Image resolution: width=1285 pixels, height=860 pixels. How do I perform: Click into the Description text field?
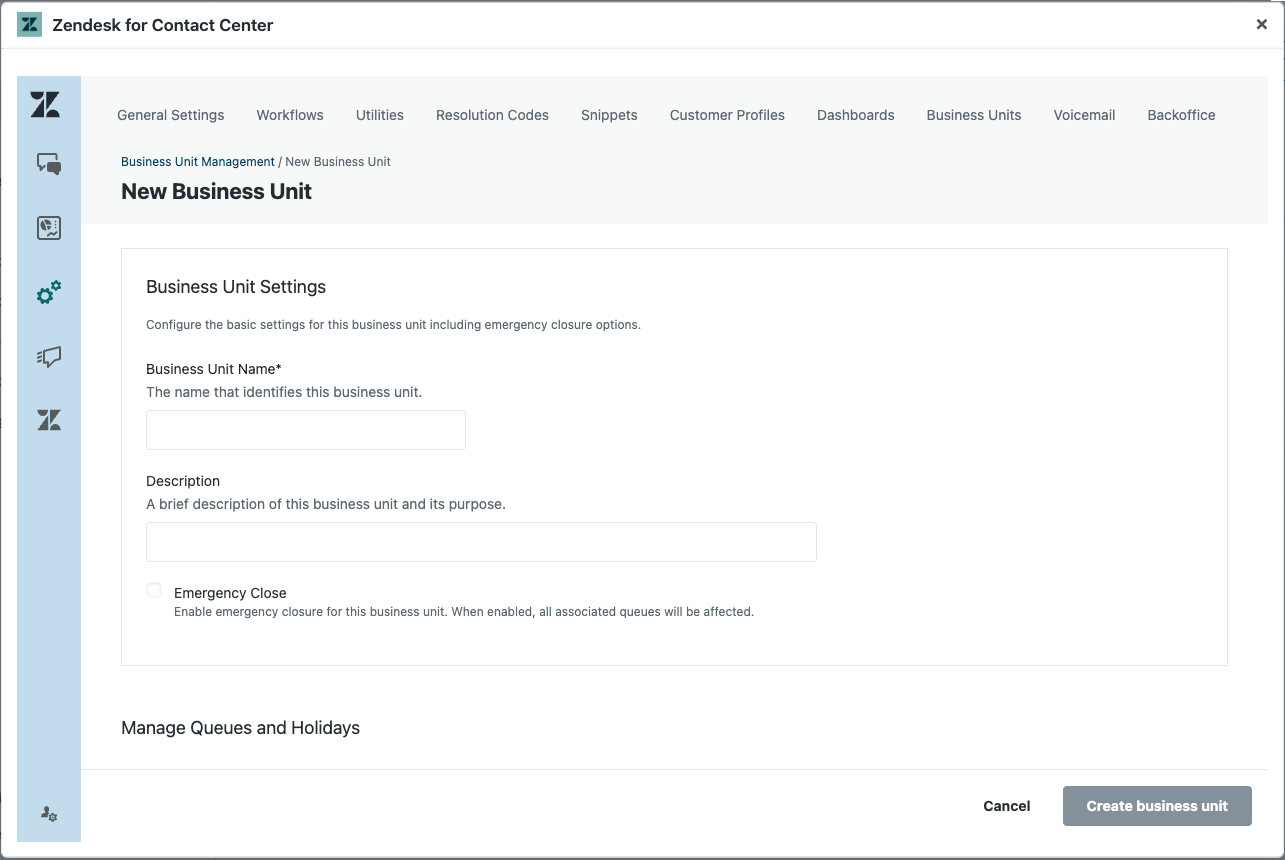(x=481, y=542)
